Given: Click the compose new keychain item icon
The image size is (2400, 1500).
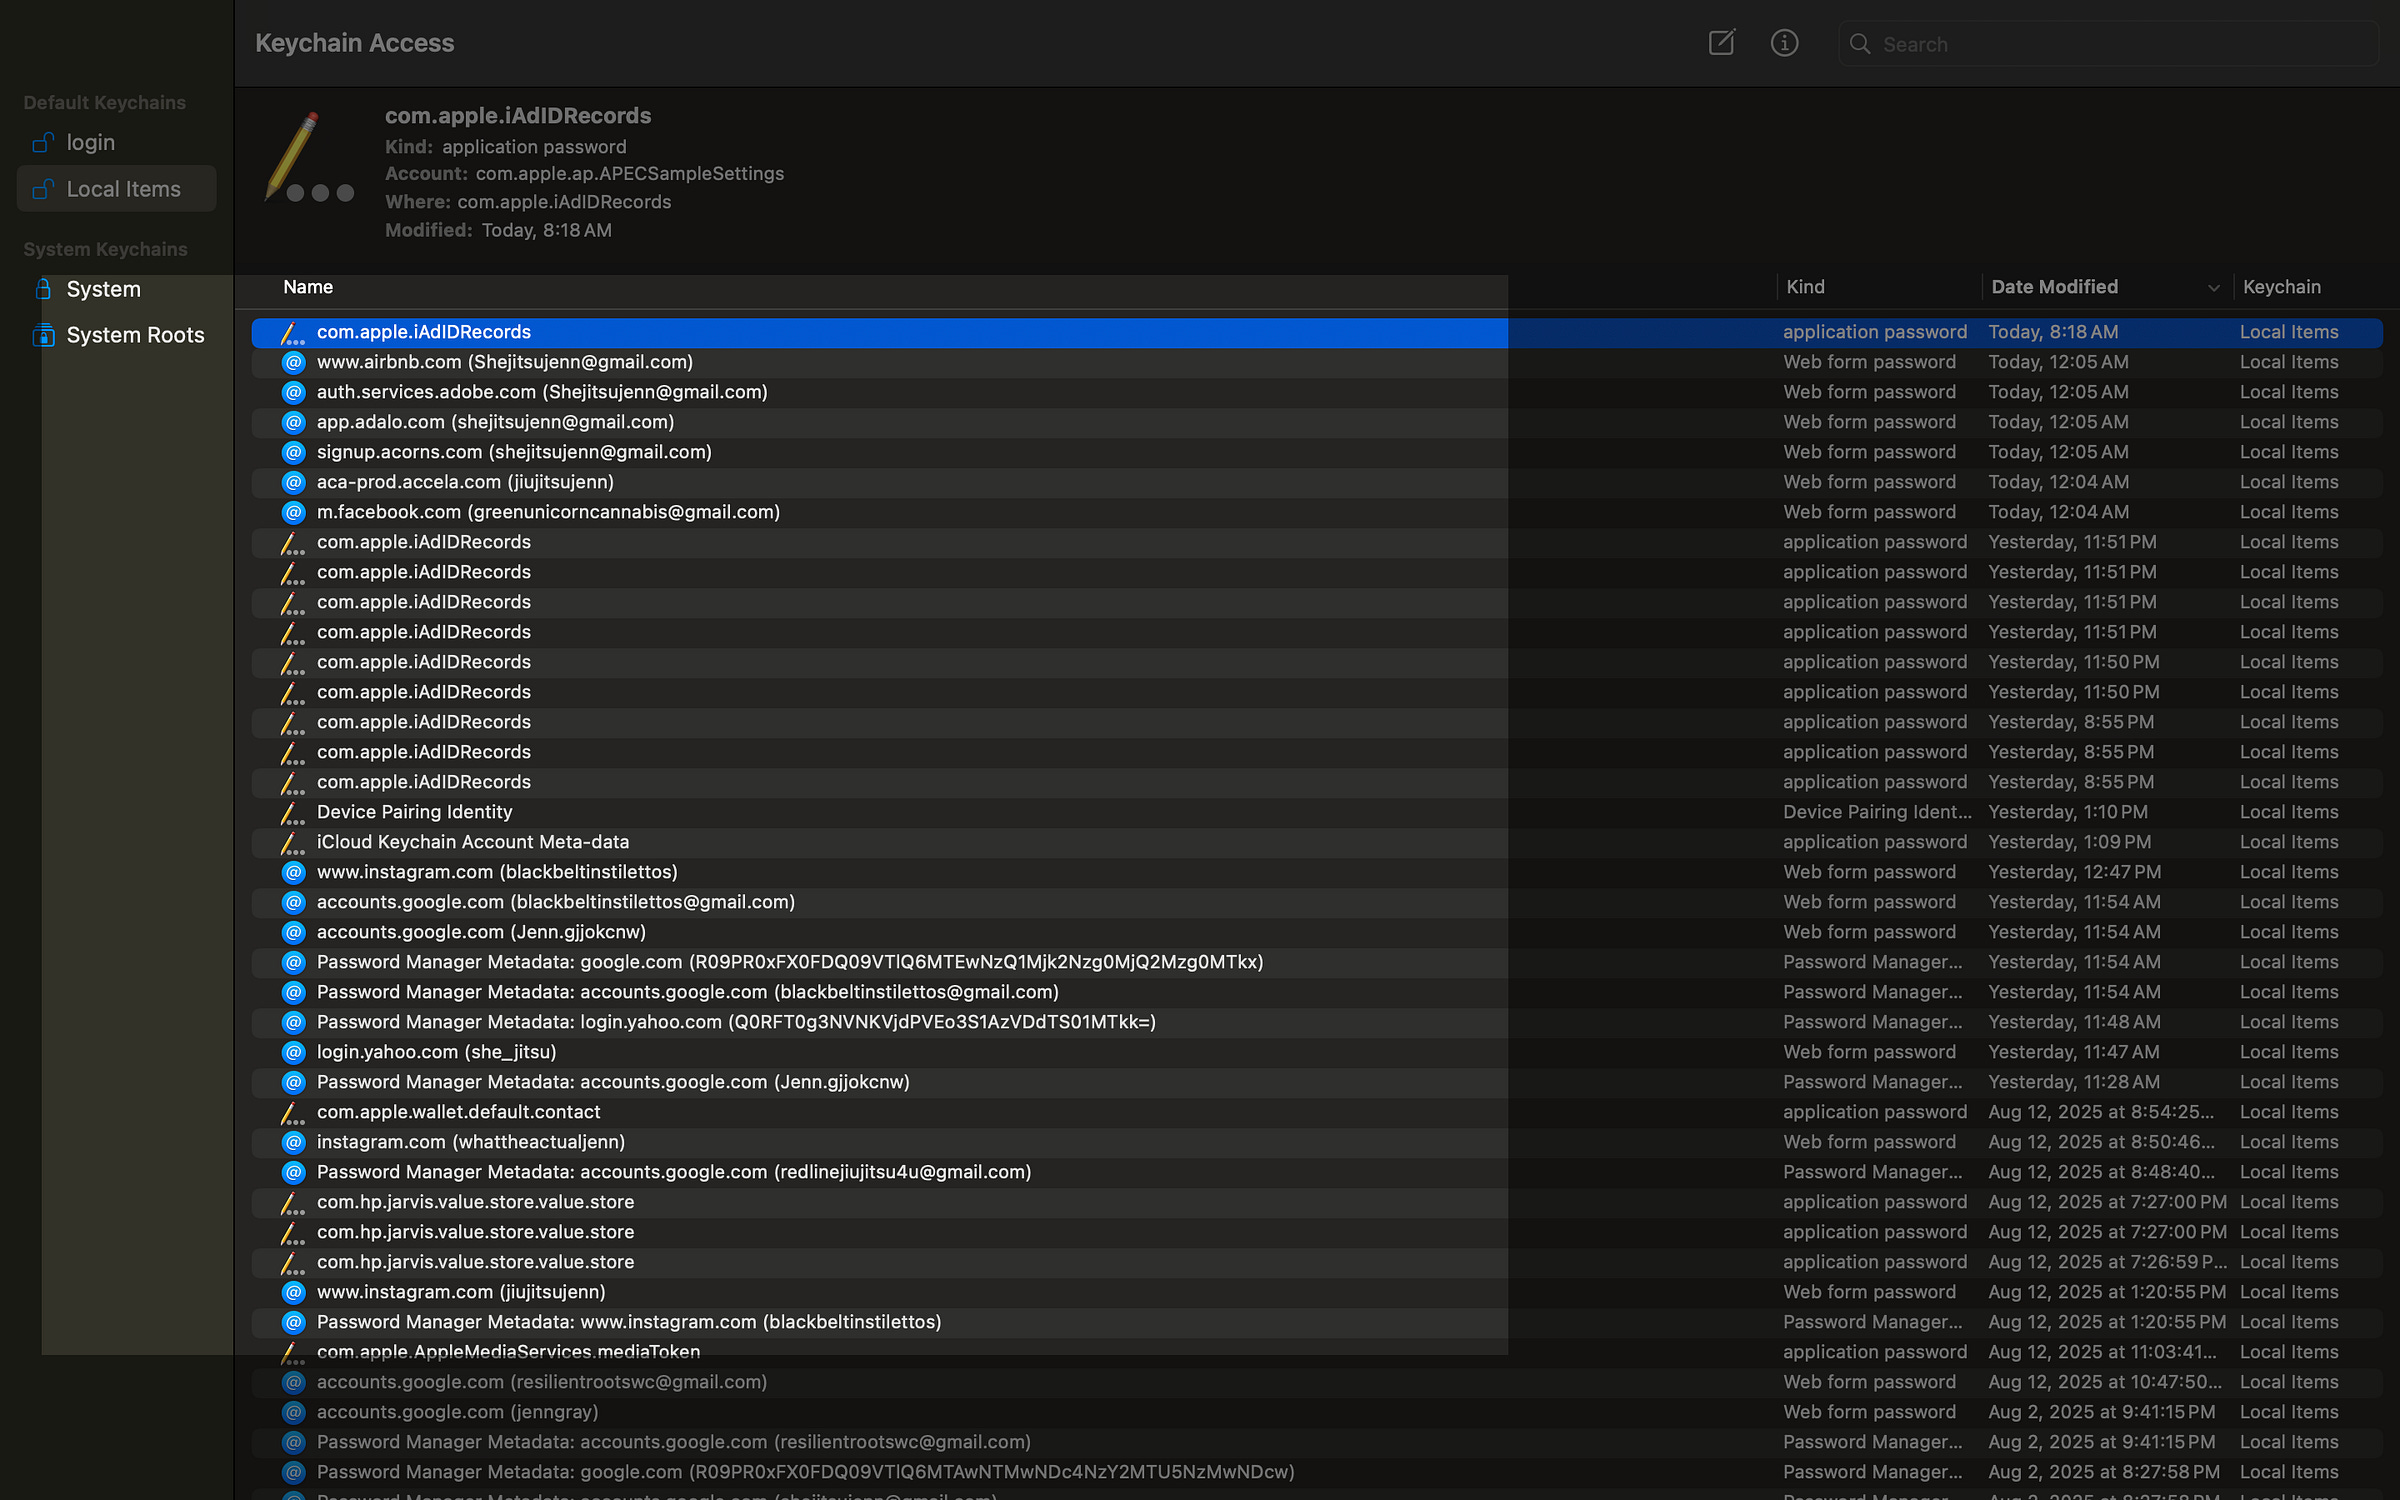Looking at the screenshot, I should (1721, 43).
